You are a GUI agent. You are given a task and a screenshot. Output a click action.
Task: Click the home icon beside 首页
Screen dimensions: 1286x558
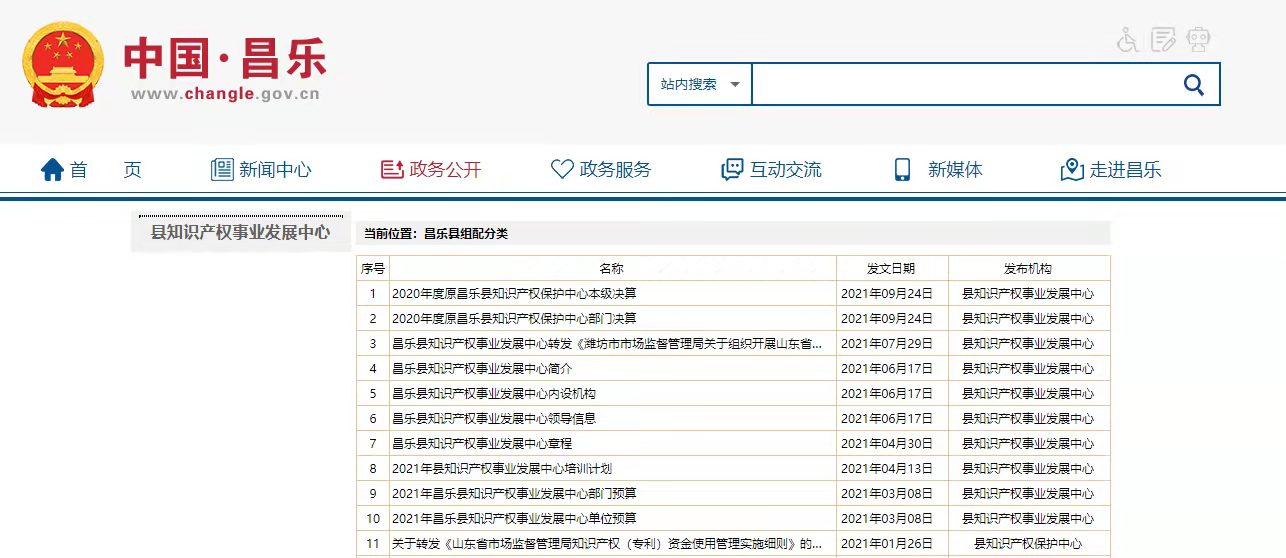pos(52,170)
